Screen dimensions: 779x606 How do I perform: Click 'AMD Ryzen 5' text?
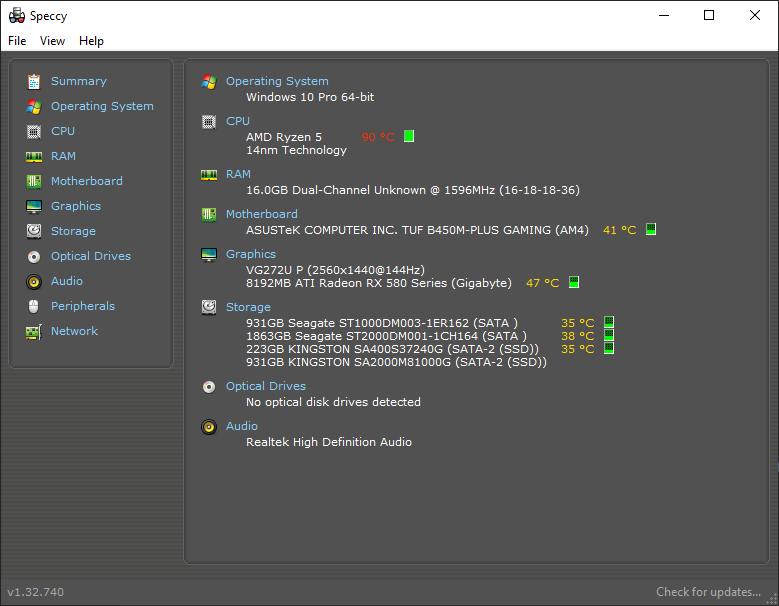(x=284, y=137)
